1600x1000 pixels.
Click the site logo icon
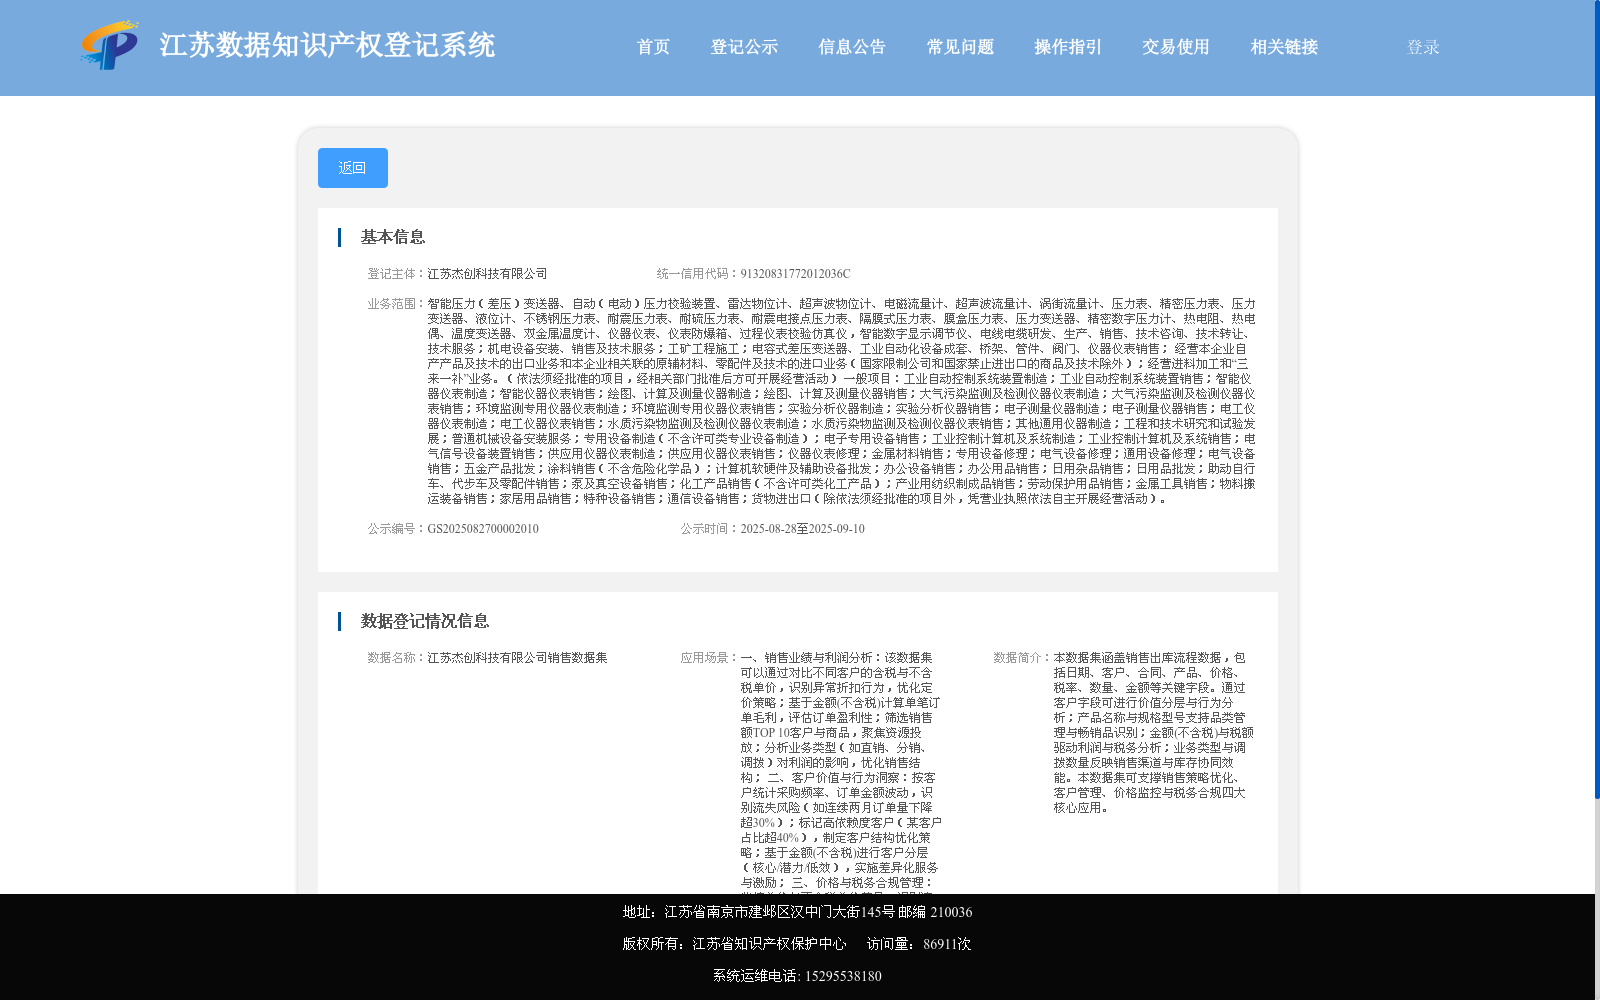pyautogui.click(x=110, y=46)
